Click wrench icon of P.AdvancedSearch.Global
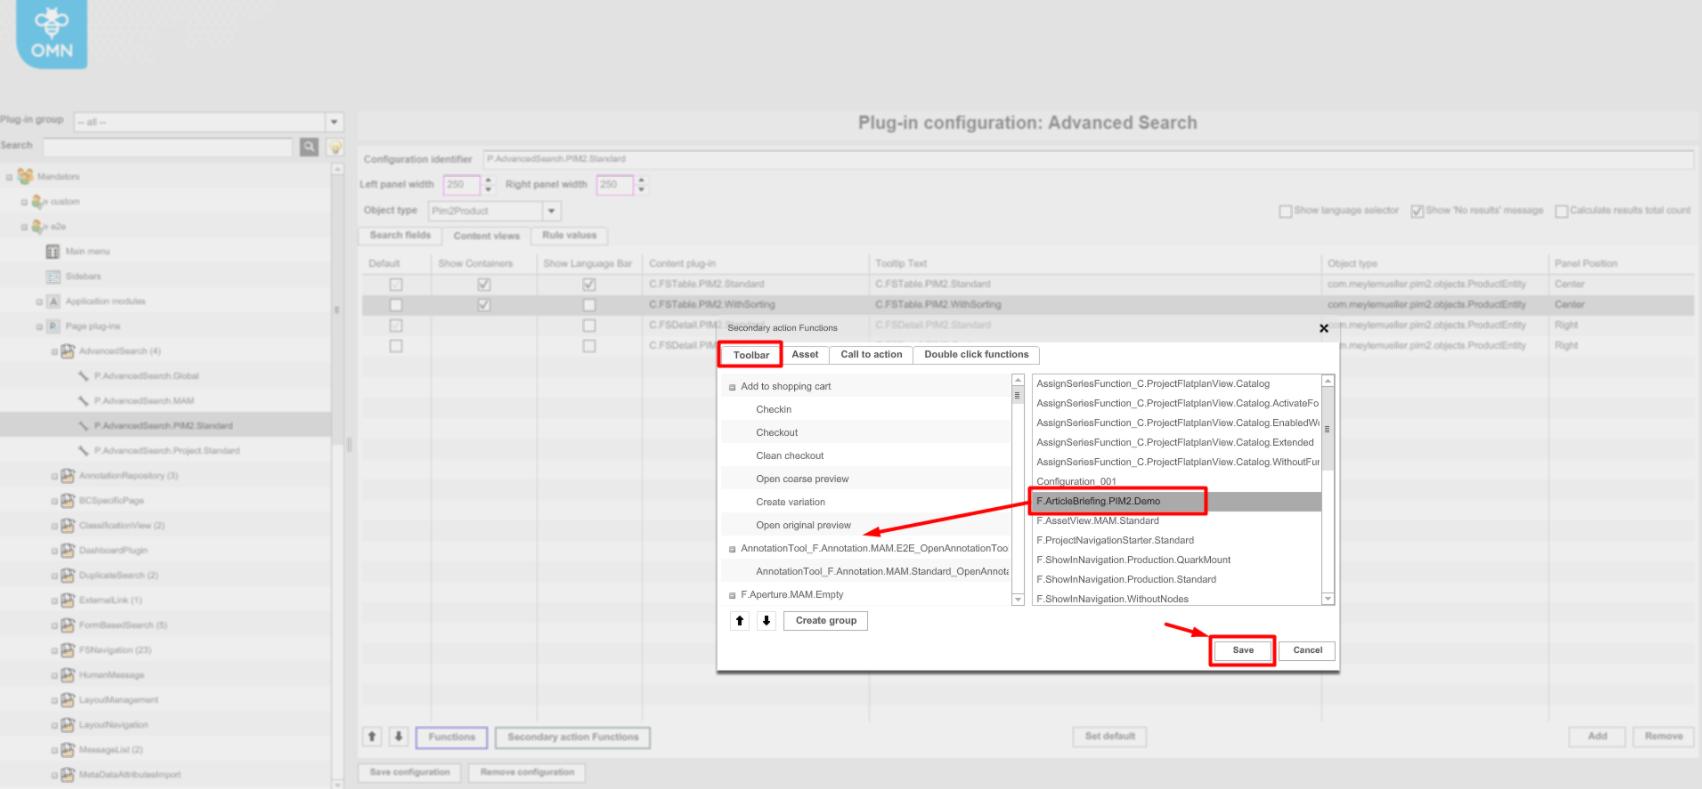Viewport: 1702px width, 789px height. tap(84, 376)
